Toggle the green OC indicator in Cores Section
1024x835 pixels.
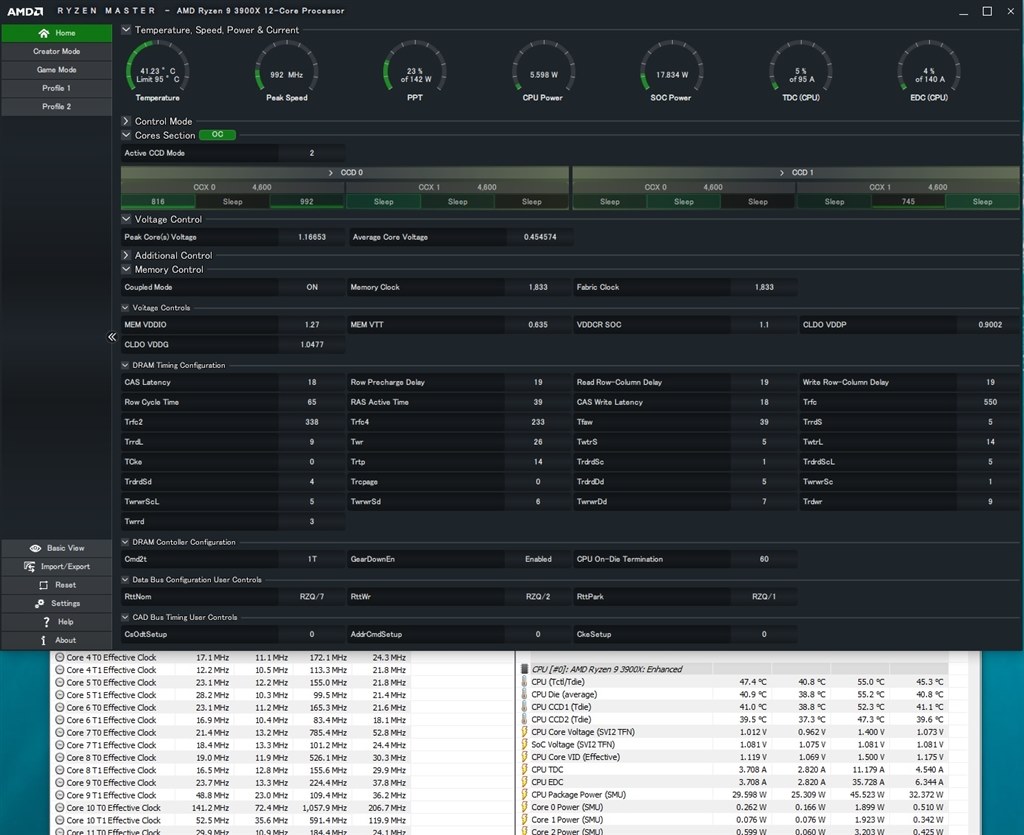[x=217, y=135]
